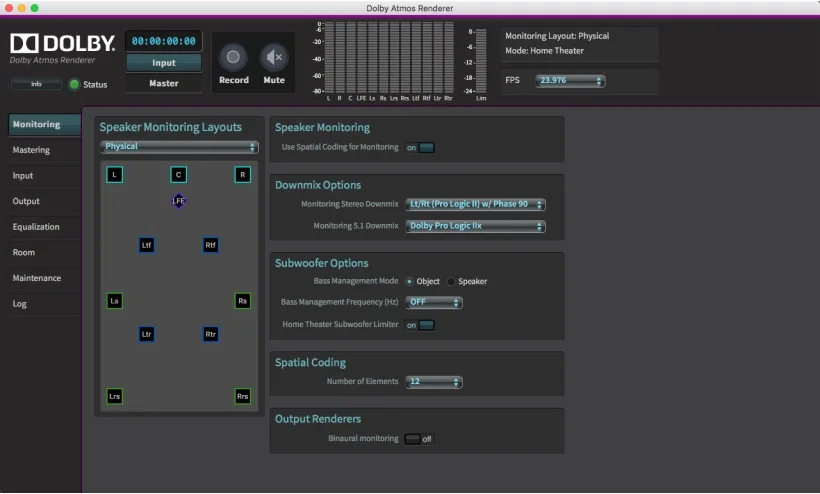Open the Maintenance tab

44,278
